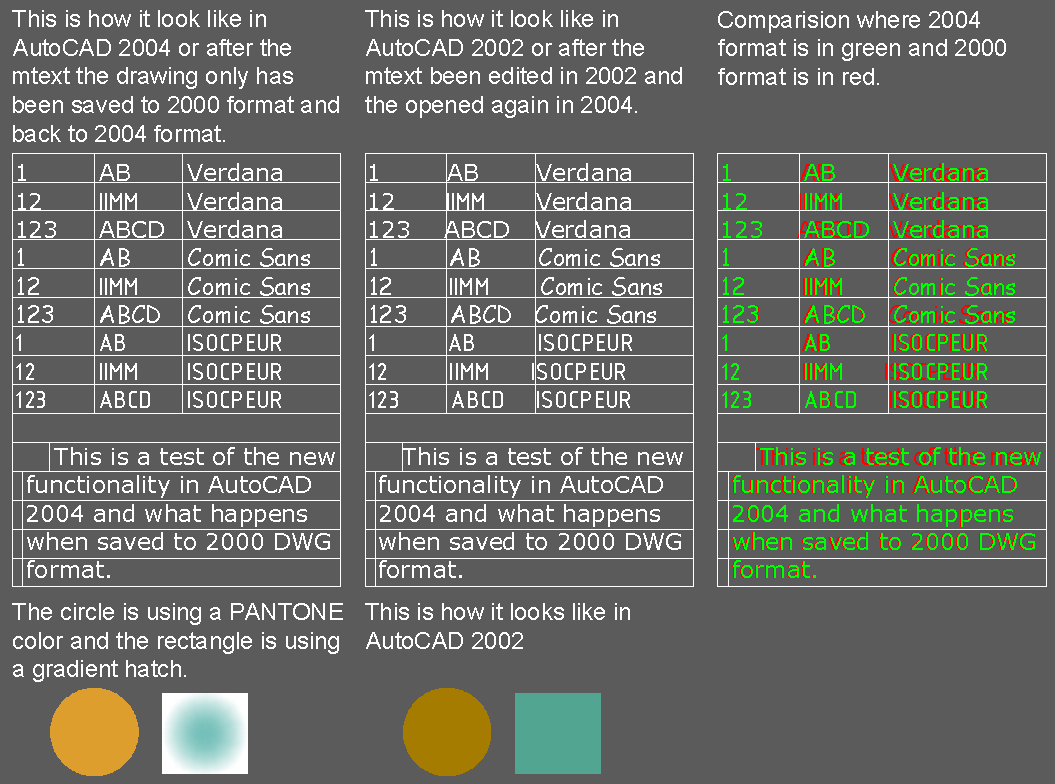1055x784 pixels.
Task: Click "Comic Sans" in AutoCAD 2004 table's "123 ABCD" row
Action: (x=249, y=315)
